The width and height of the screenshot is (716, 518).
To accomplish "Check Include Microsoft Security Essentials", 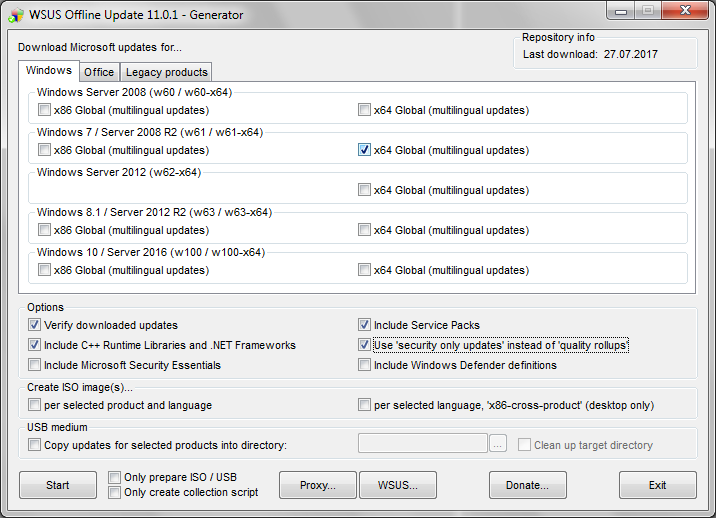I will coord(35,365).
